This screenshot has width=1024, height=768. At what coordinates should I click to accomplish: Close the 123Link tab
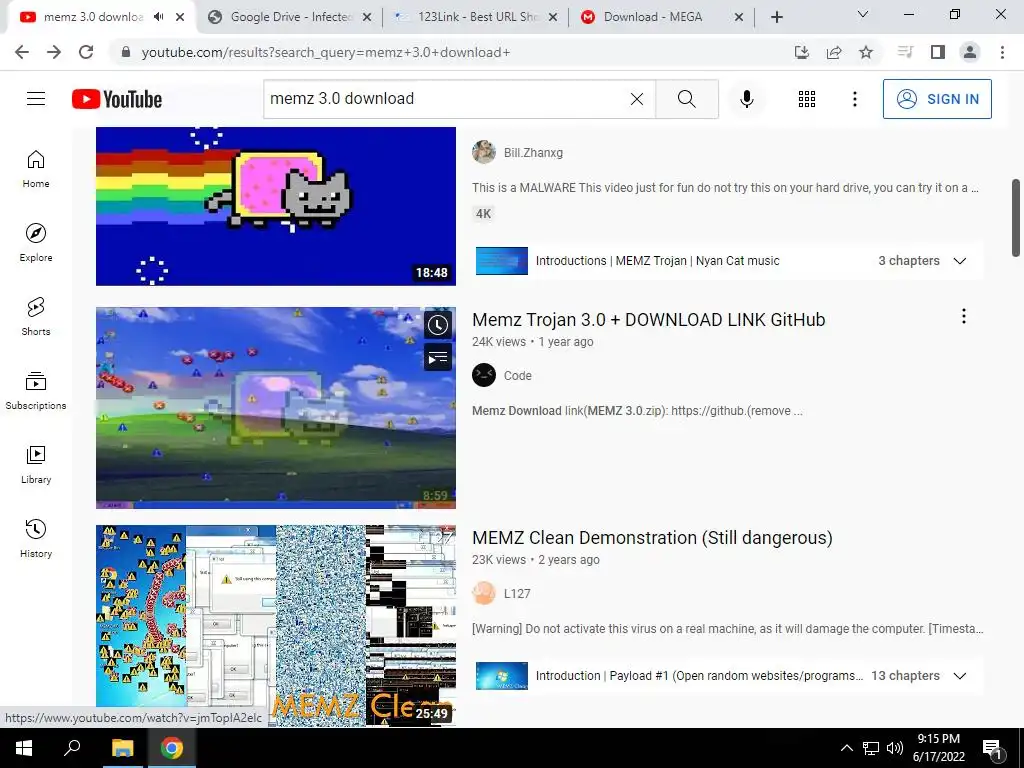point(553,18)
